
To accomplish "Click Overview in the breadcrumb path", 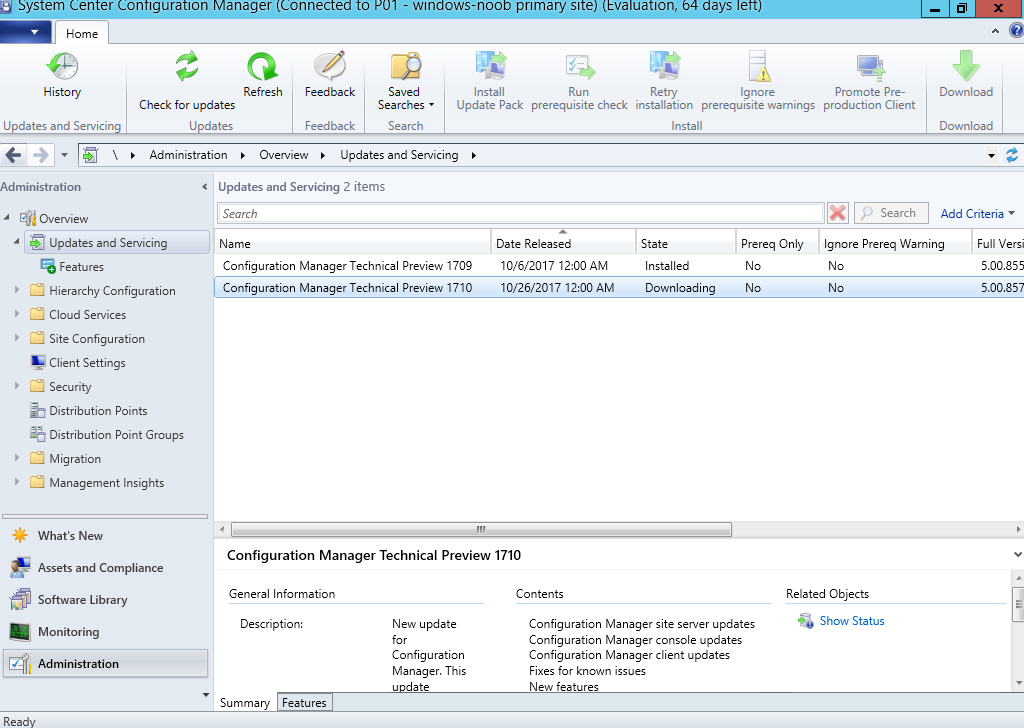I will coord(283,155).
